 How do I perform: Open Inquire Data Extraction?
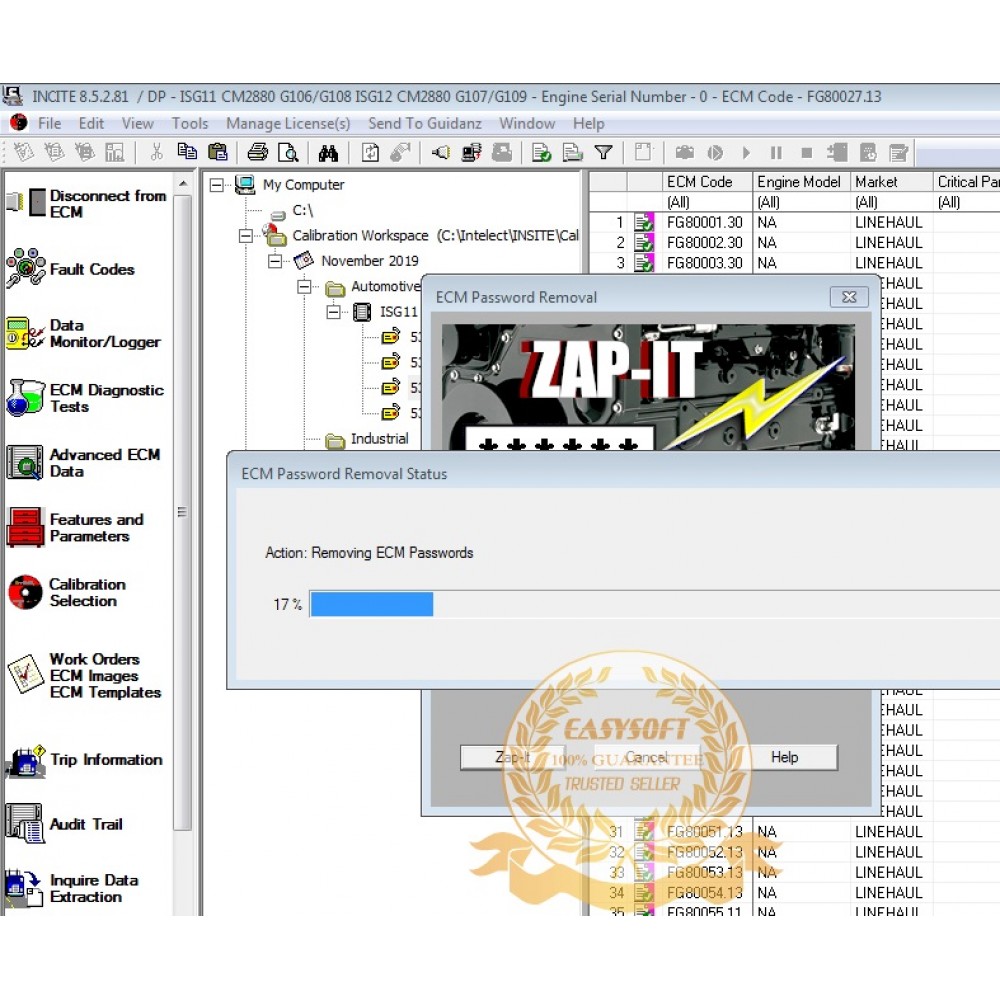72,888
